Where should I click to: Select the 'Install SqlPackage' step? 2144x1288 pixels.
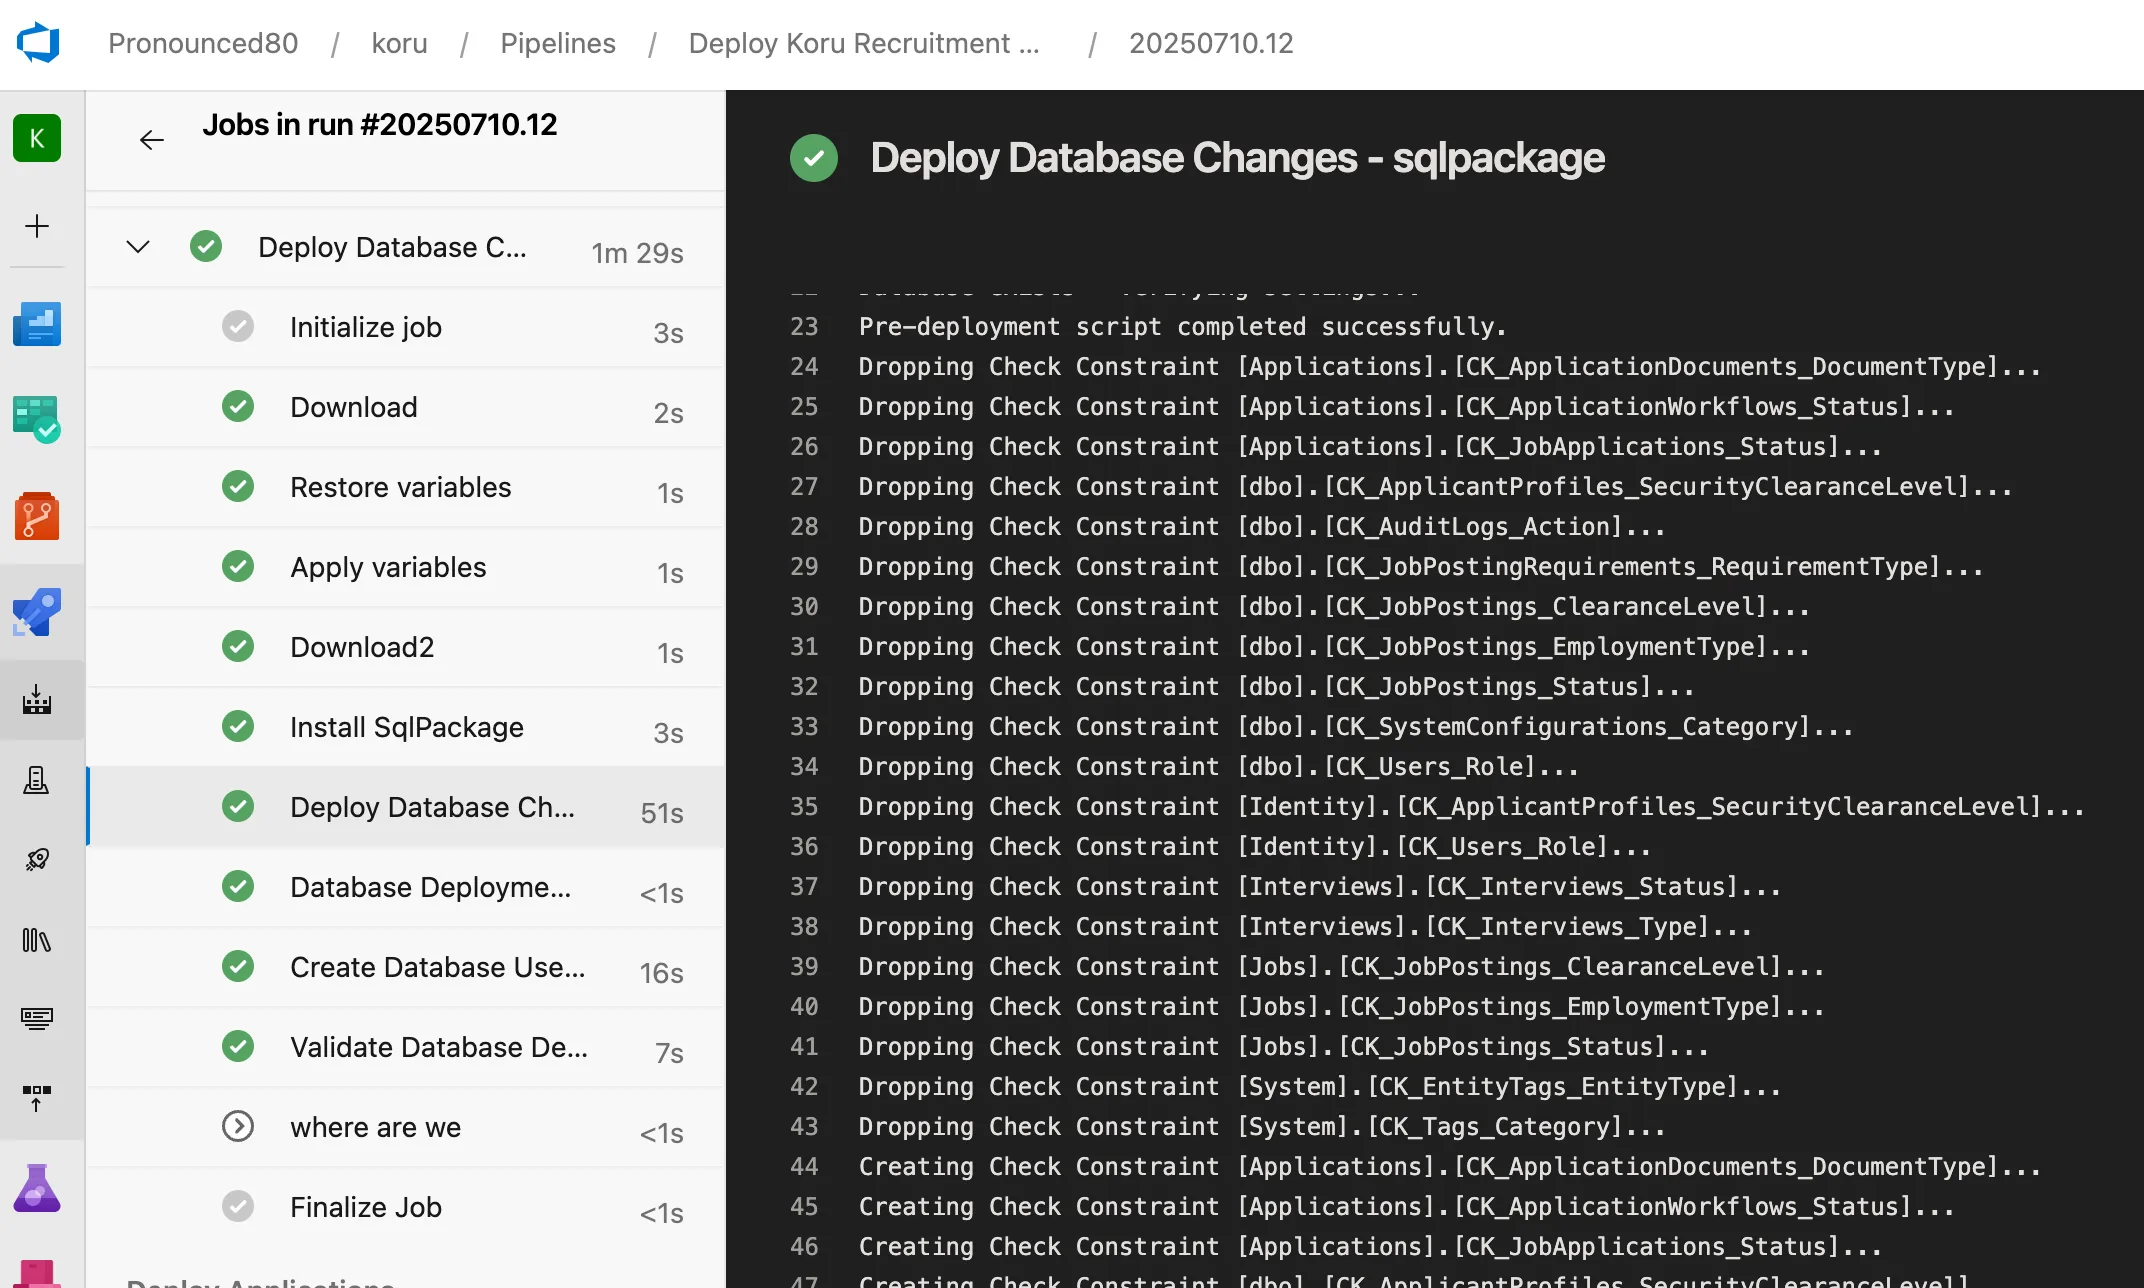tap(406, 727)
